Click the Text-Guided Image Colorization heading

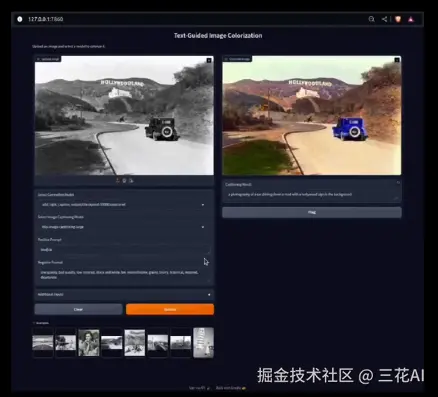coord(218,36)
